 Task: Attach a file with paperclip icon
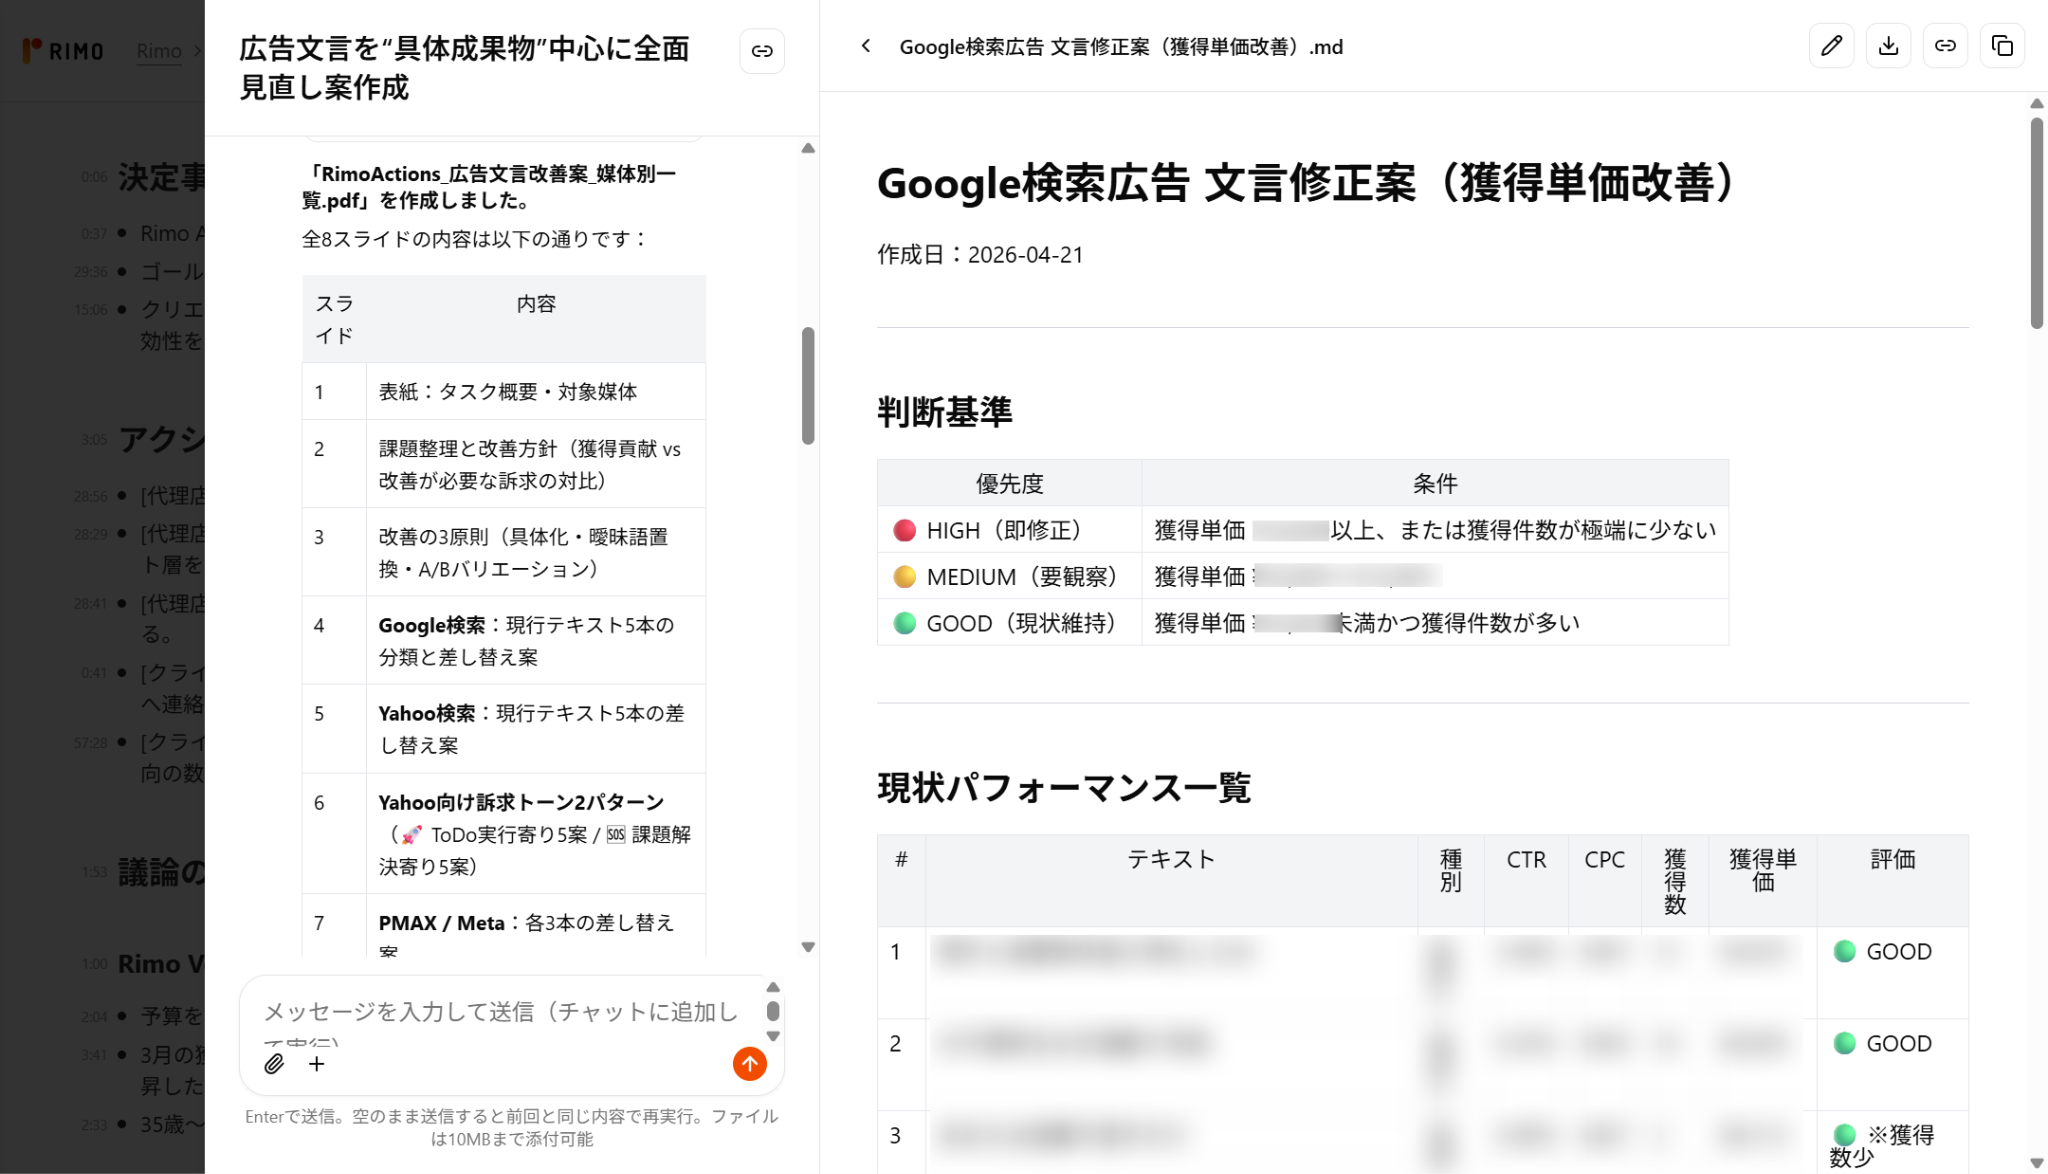(274, 1064)
